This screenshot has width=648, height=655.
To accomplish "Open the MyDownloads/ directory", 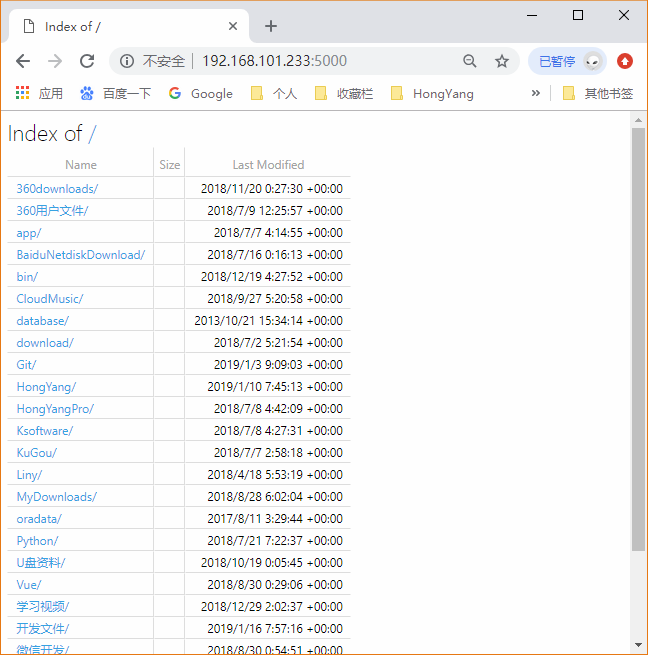I will pos(57,497).
